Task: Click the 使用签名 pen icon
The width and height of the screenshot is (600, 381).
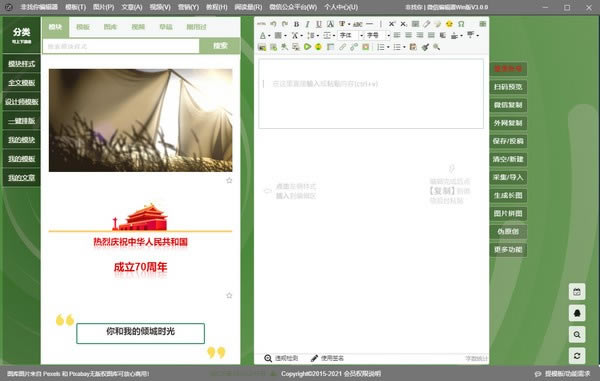Action: pos(314,358)
